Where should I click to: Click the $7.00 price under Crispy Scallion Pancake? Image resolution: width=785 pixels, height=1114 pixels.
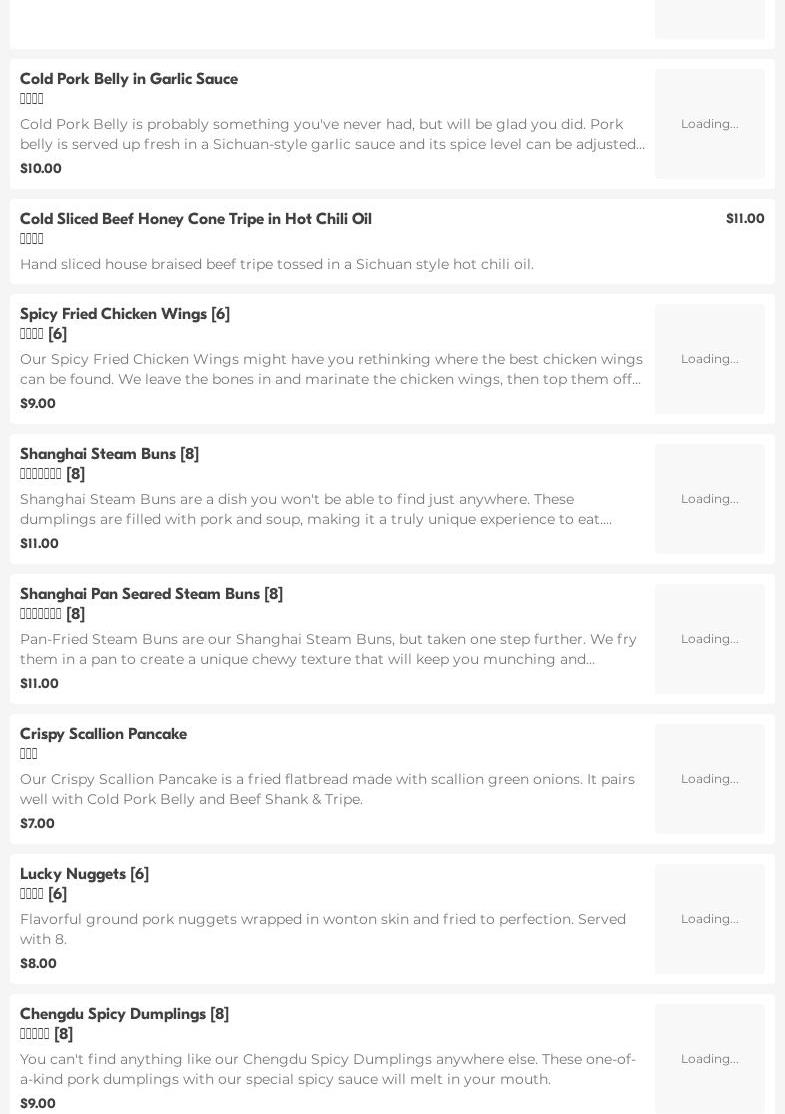tap(37, 823)
